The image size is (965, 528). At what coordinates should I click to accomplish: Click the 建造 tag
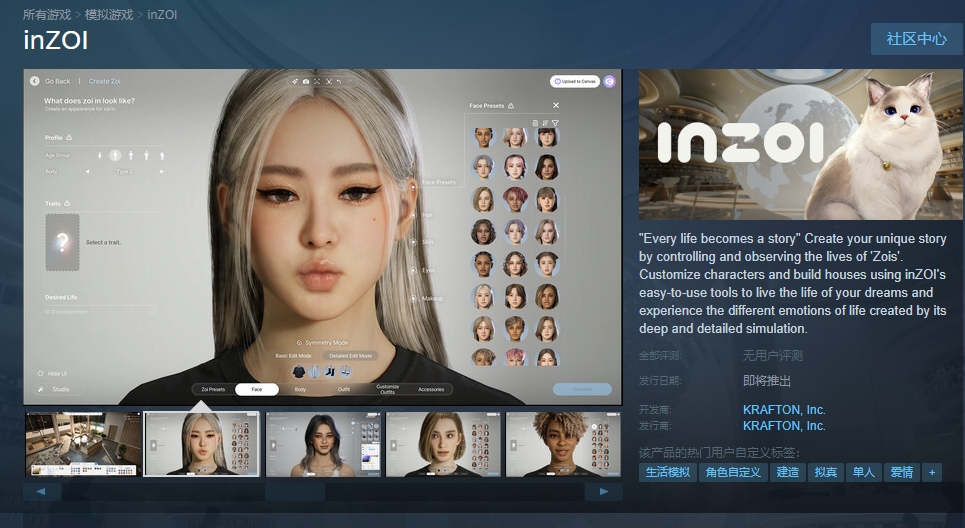[787, 472]
